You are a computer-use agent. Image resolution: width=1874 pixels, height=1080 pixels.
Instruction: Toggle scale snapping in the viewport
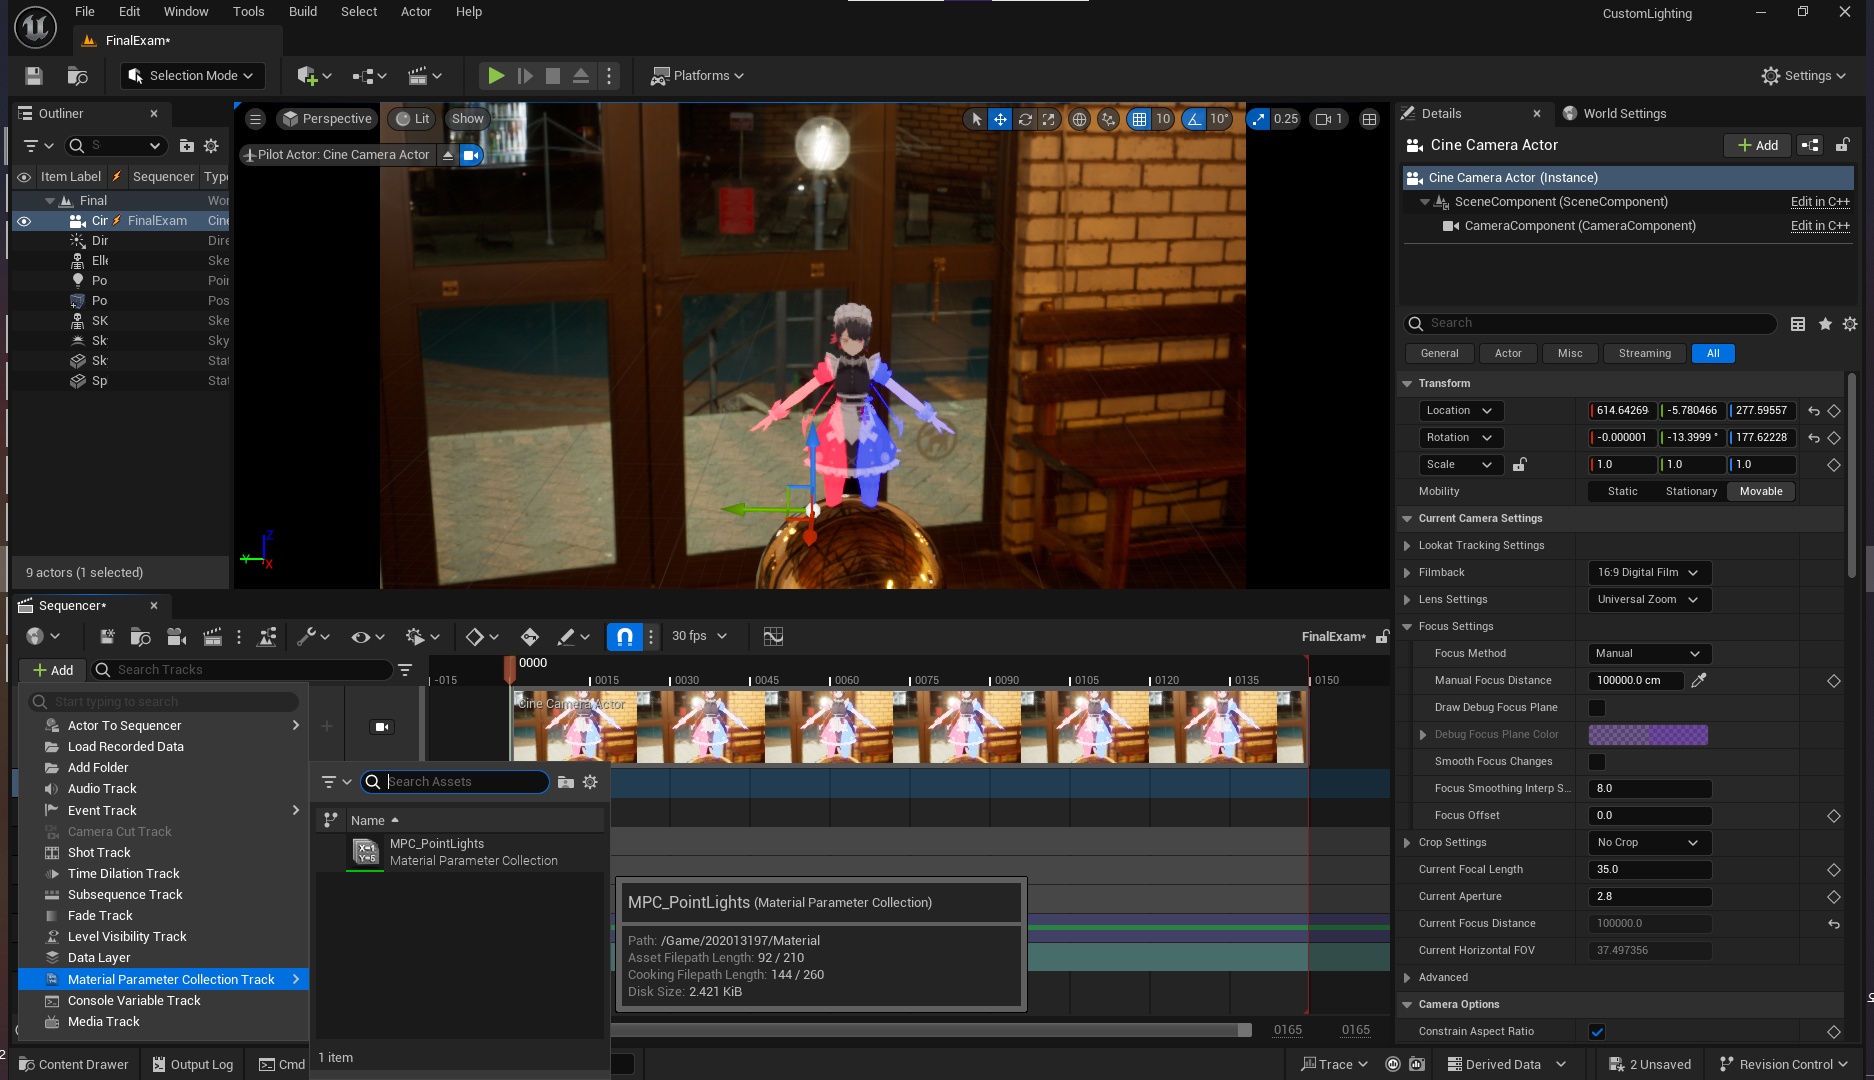(1258, 119)
